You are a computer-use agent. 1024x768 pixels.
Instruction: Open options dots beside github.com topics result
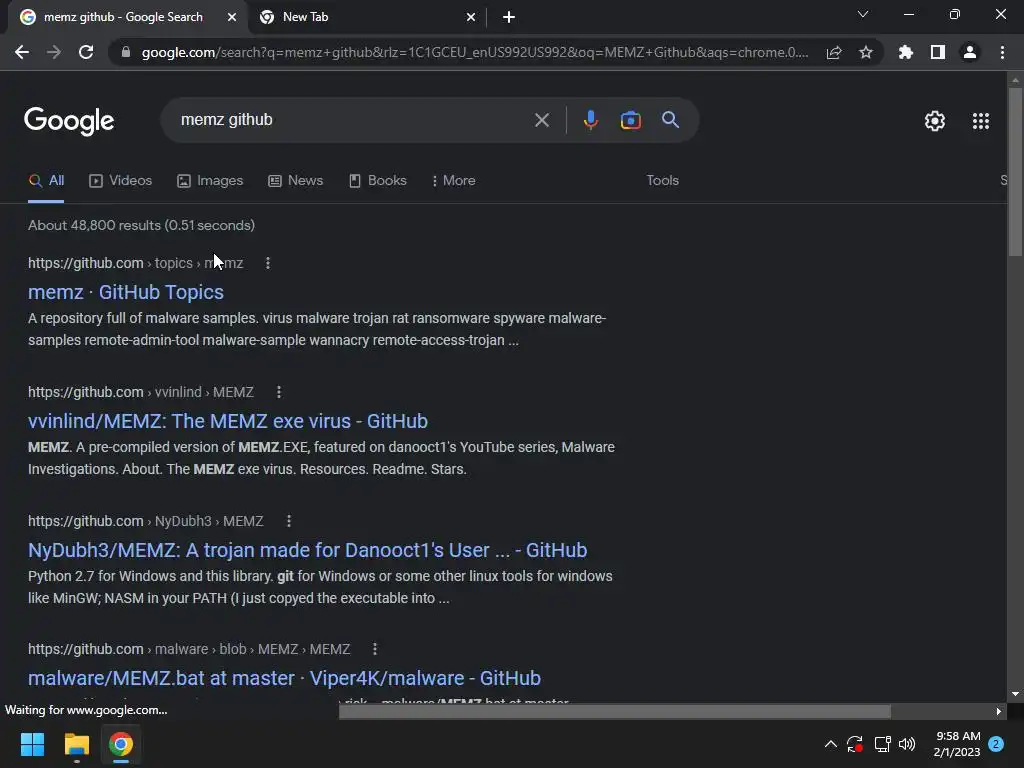click(x=268, y=263)
